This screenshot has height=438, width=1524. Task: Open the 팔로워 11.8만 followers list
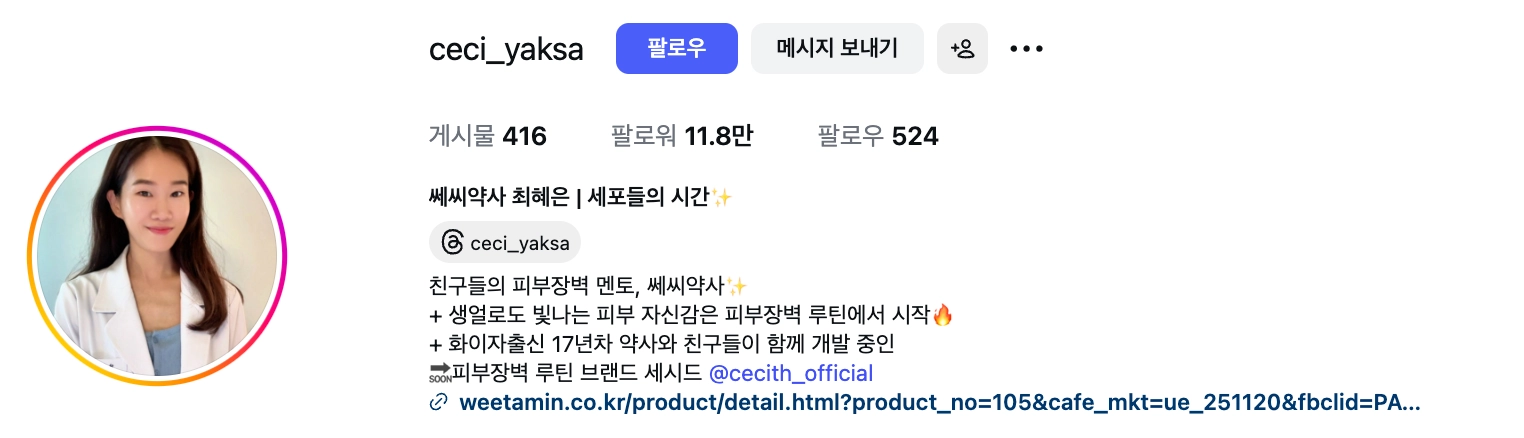point(681,136)
